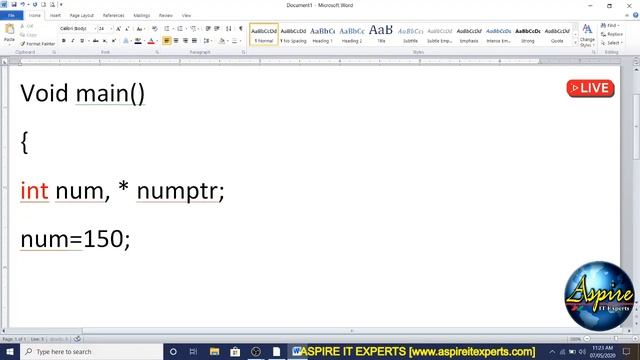Open File Explorer from the taskbar

click(x=214, y=351)
